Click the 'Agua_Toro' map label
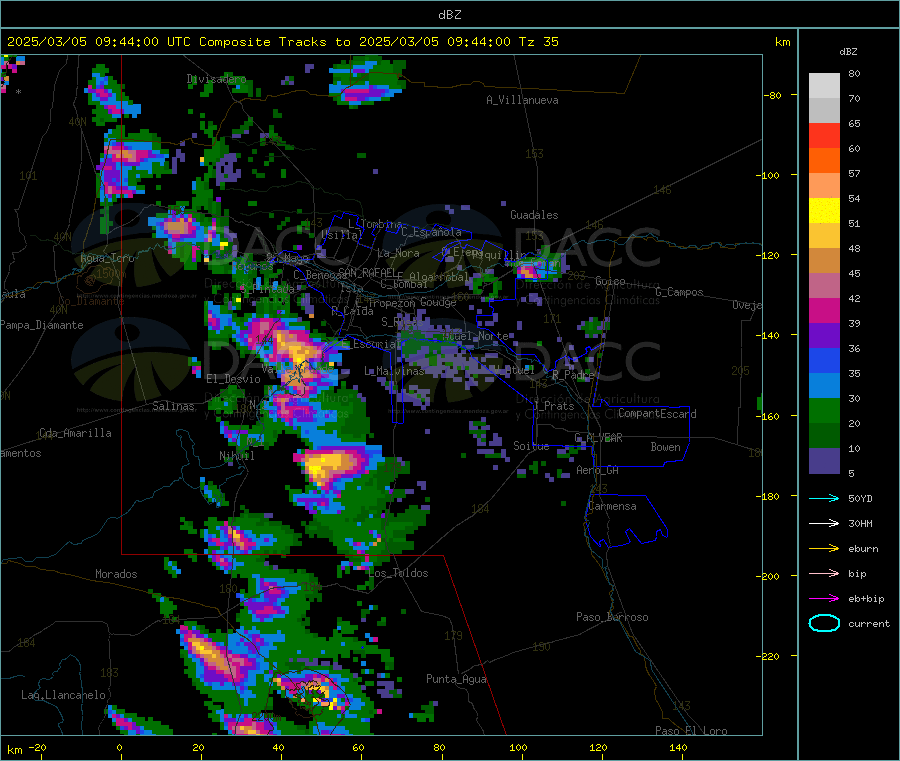This screenshot has height=761, width=900. click(107, 258)
